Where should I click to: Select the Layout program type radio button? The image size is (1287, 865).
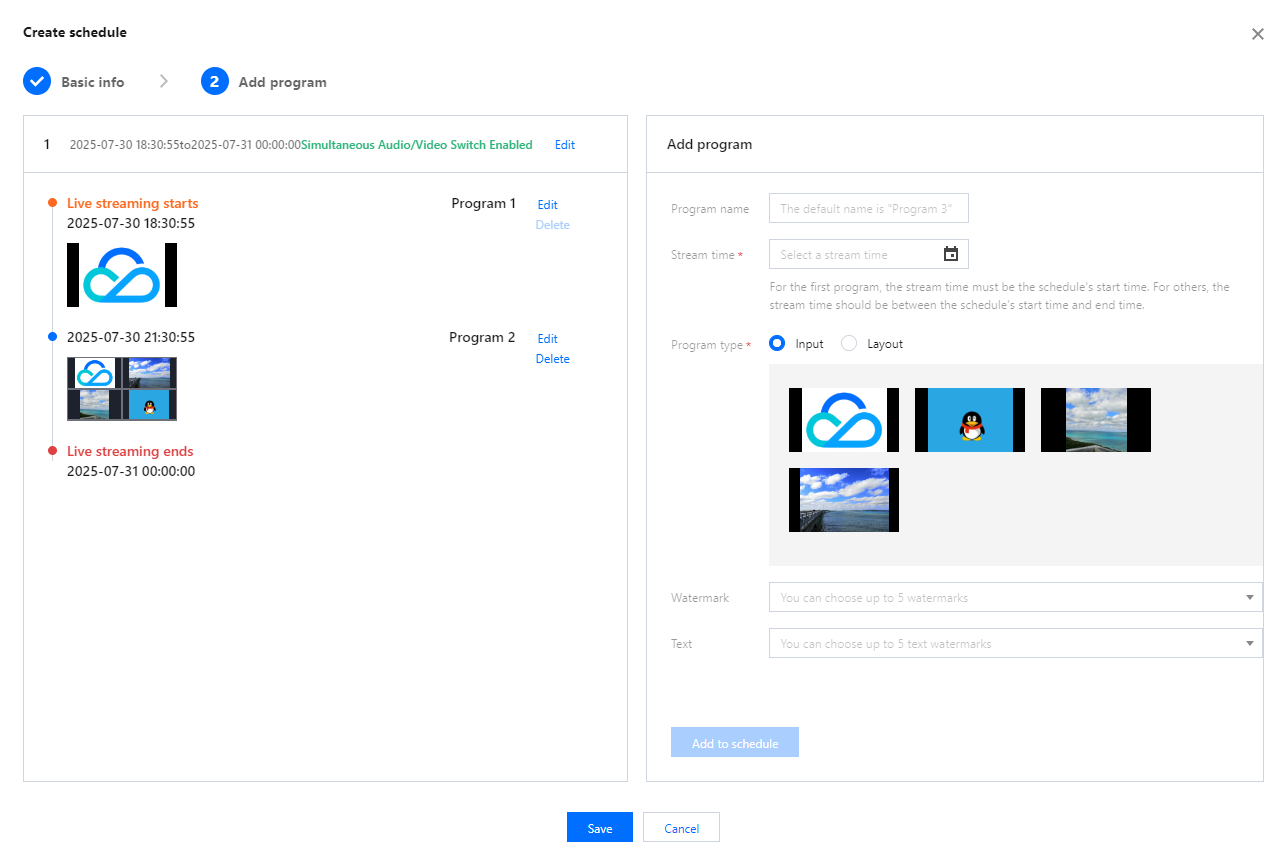coord(849,343)
